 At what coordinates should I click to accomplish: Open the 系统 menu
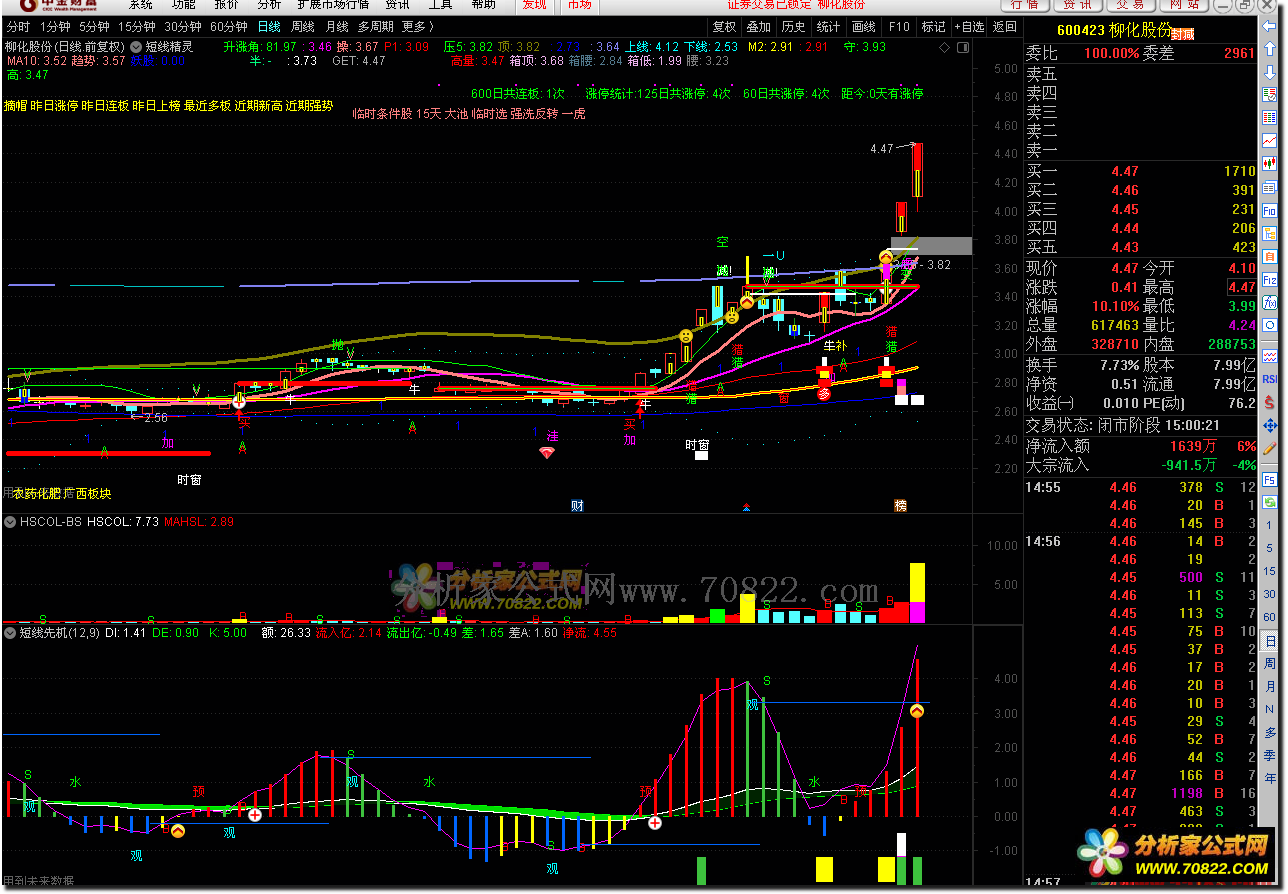pyautogui.click(x=140, y=5)
